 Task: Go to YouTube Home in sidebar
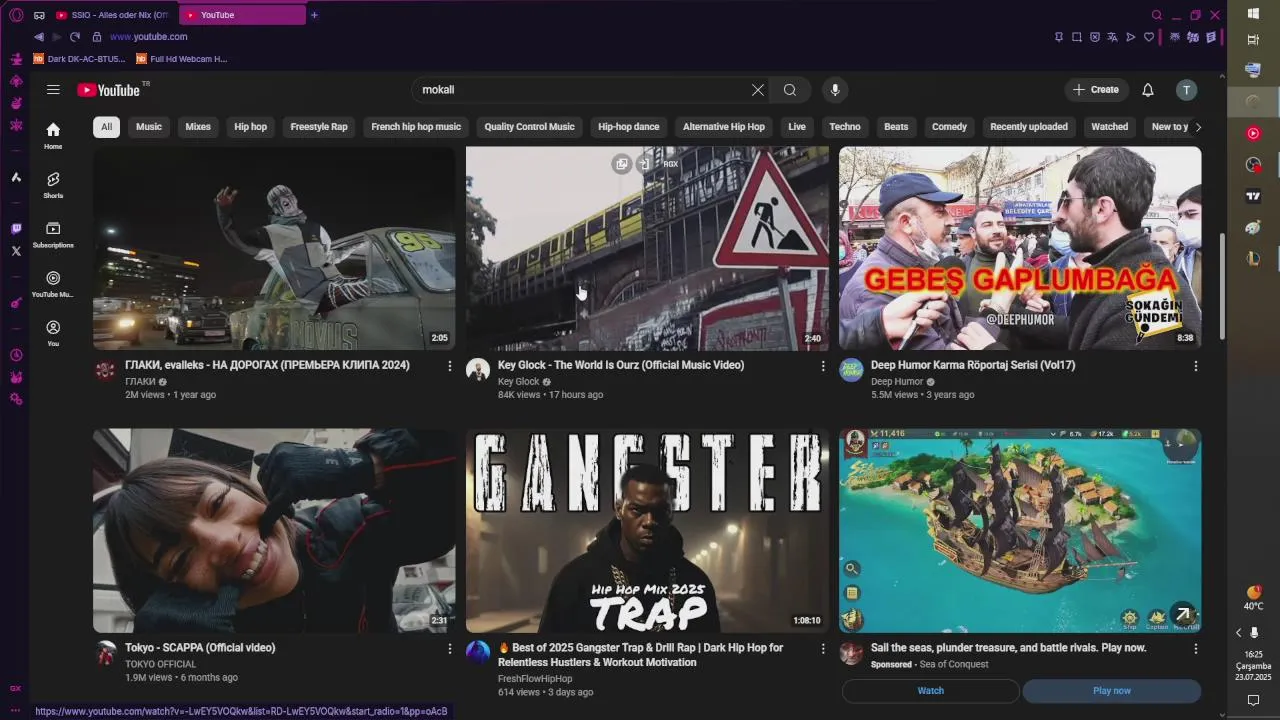(53, 135)
